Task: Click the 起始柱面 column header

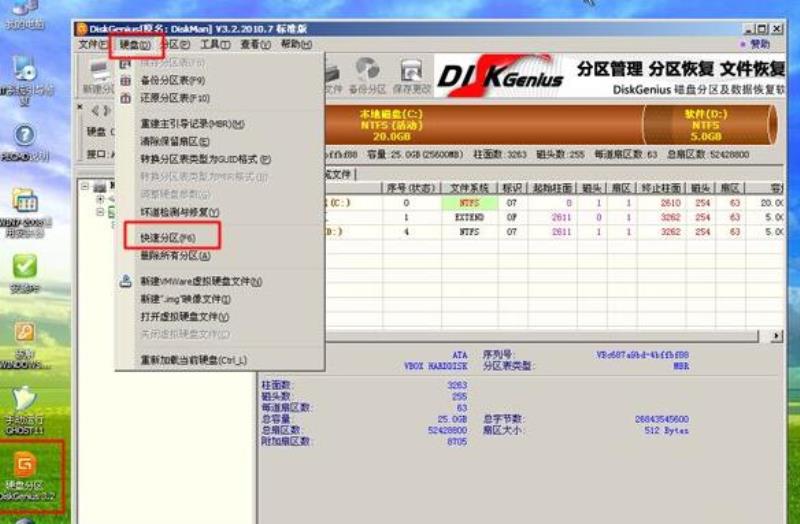Action: (x=552, y=188)
